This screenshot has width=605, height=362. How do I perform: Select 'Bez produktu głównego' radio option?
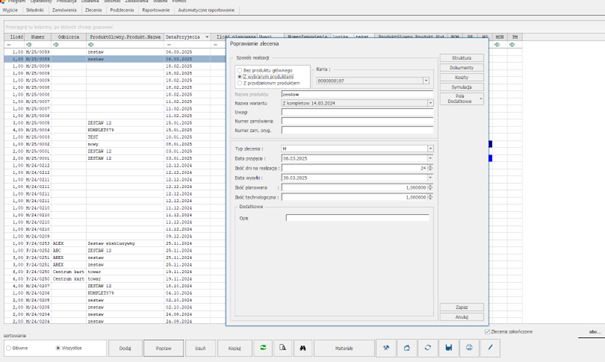[x=240, y=70]
